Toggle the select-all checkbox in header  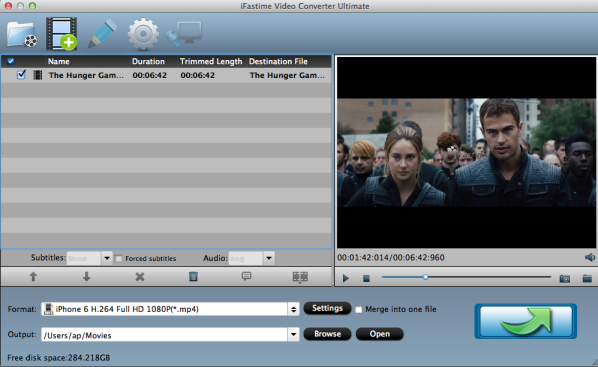click(11, 61)
